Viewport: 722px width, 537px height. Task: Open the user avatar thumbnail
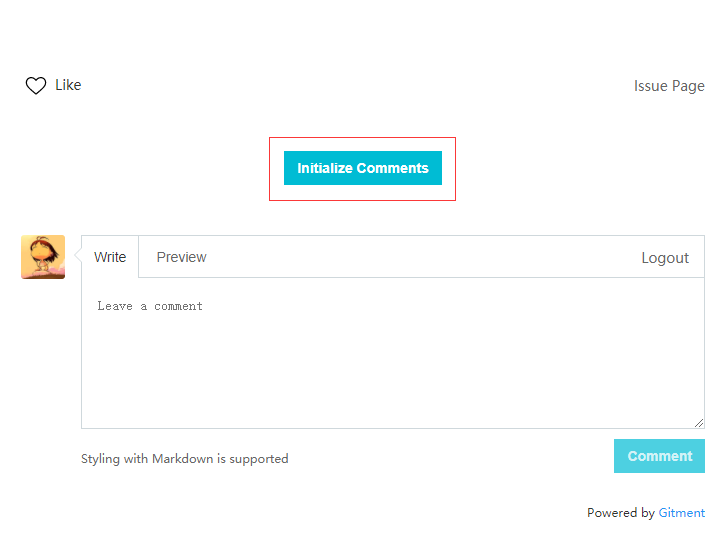coord(43,257)
